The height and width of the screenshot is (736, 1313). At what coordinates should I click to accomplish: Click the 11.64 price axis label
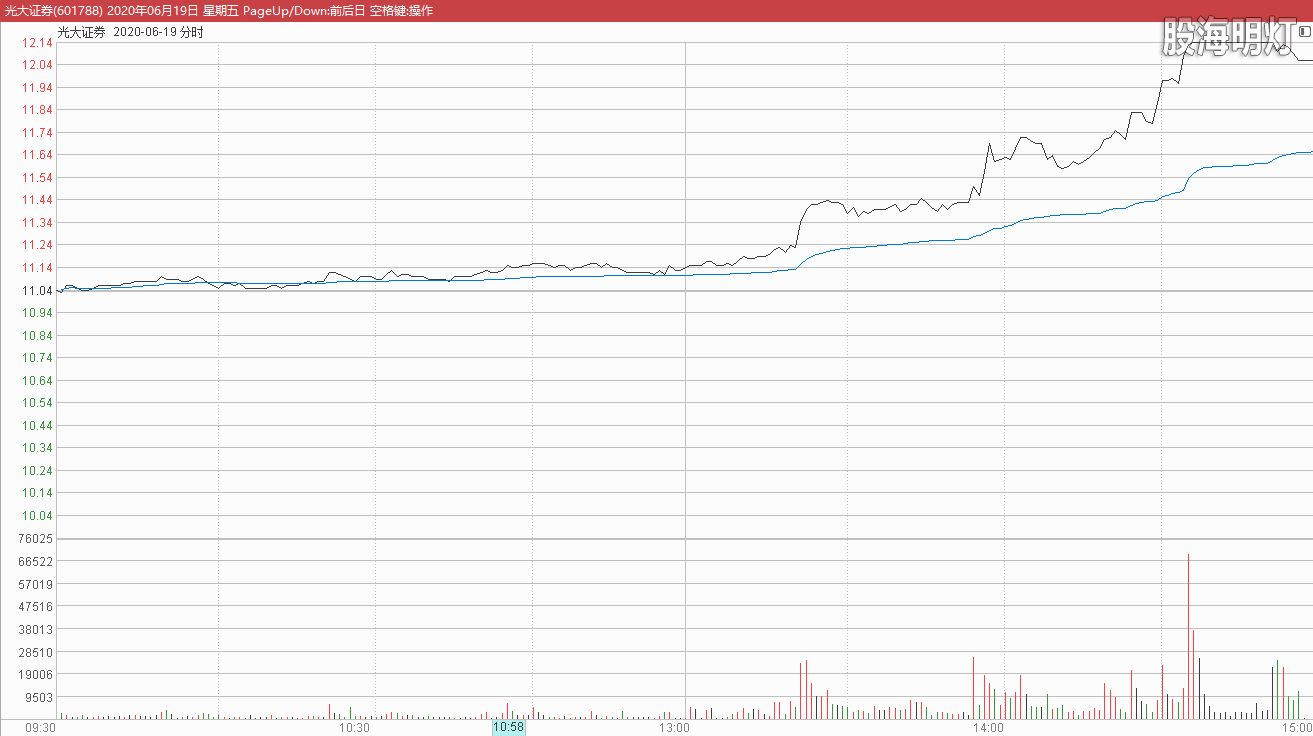pos(37,155)
